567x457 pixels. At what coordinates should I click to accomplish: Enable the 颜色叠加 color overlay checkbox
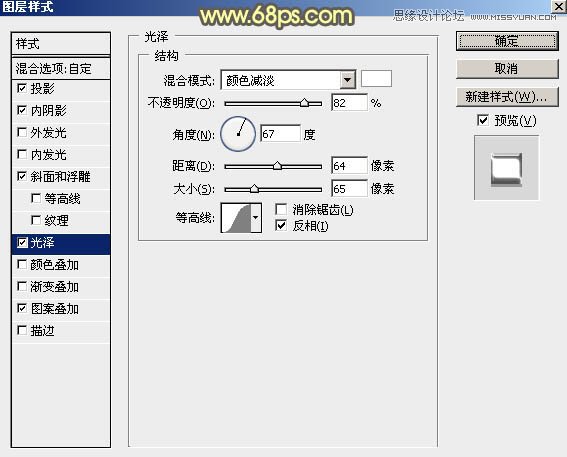point(22,265)
